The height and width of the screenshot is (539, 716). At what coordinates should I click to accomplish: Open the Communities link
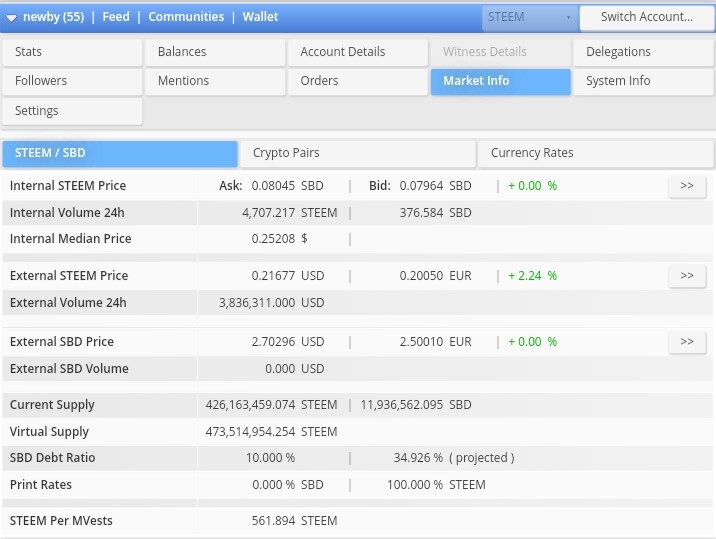(186, 17)
